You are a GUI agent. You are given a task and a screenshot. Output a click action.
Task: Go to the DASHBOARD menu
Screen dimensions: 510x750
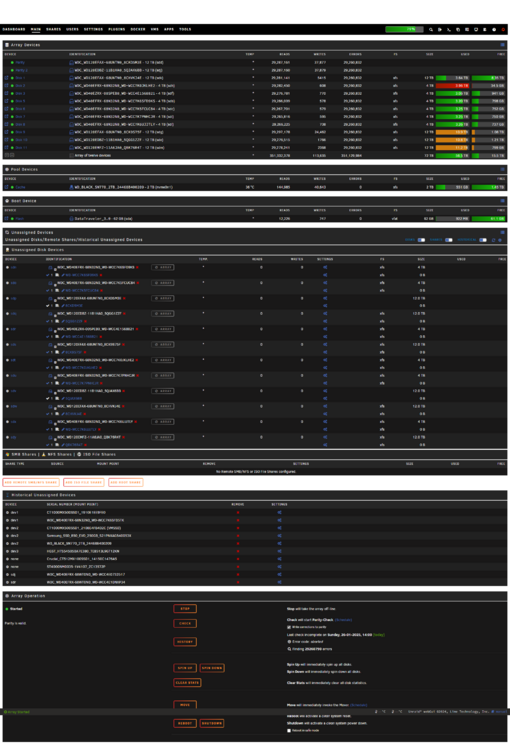[14, 29]
